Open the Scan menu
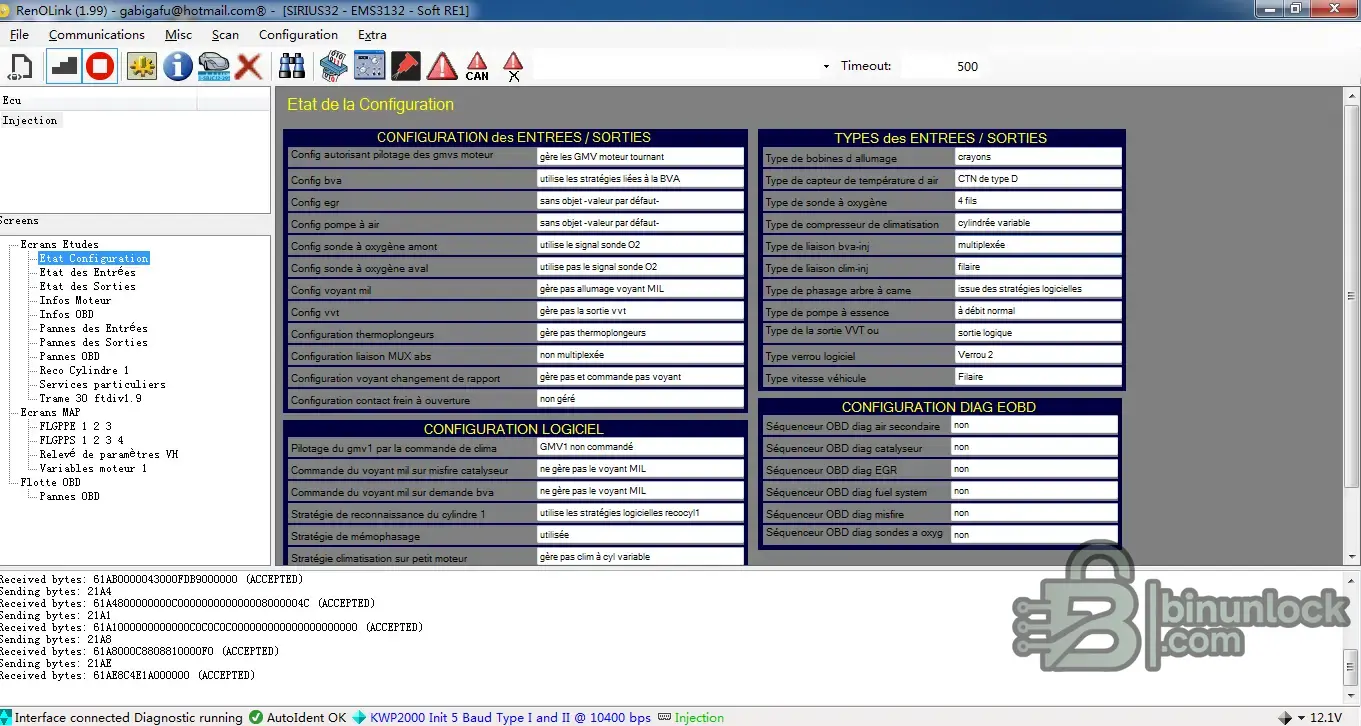 (225, 35)
